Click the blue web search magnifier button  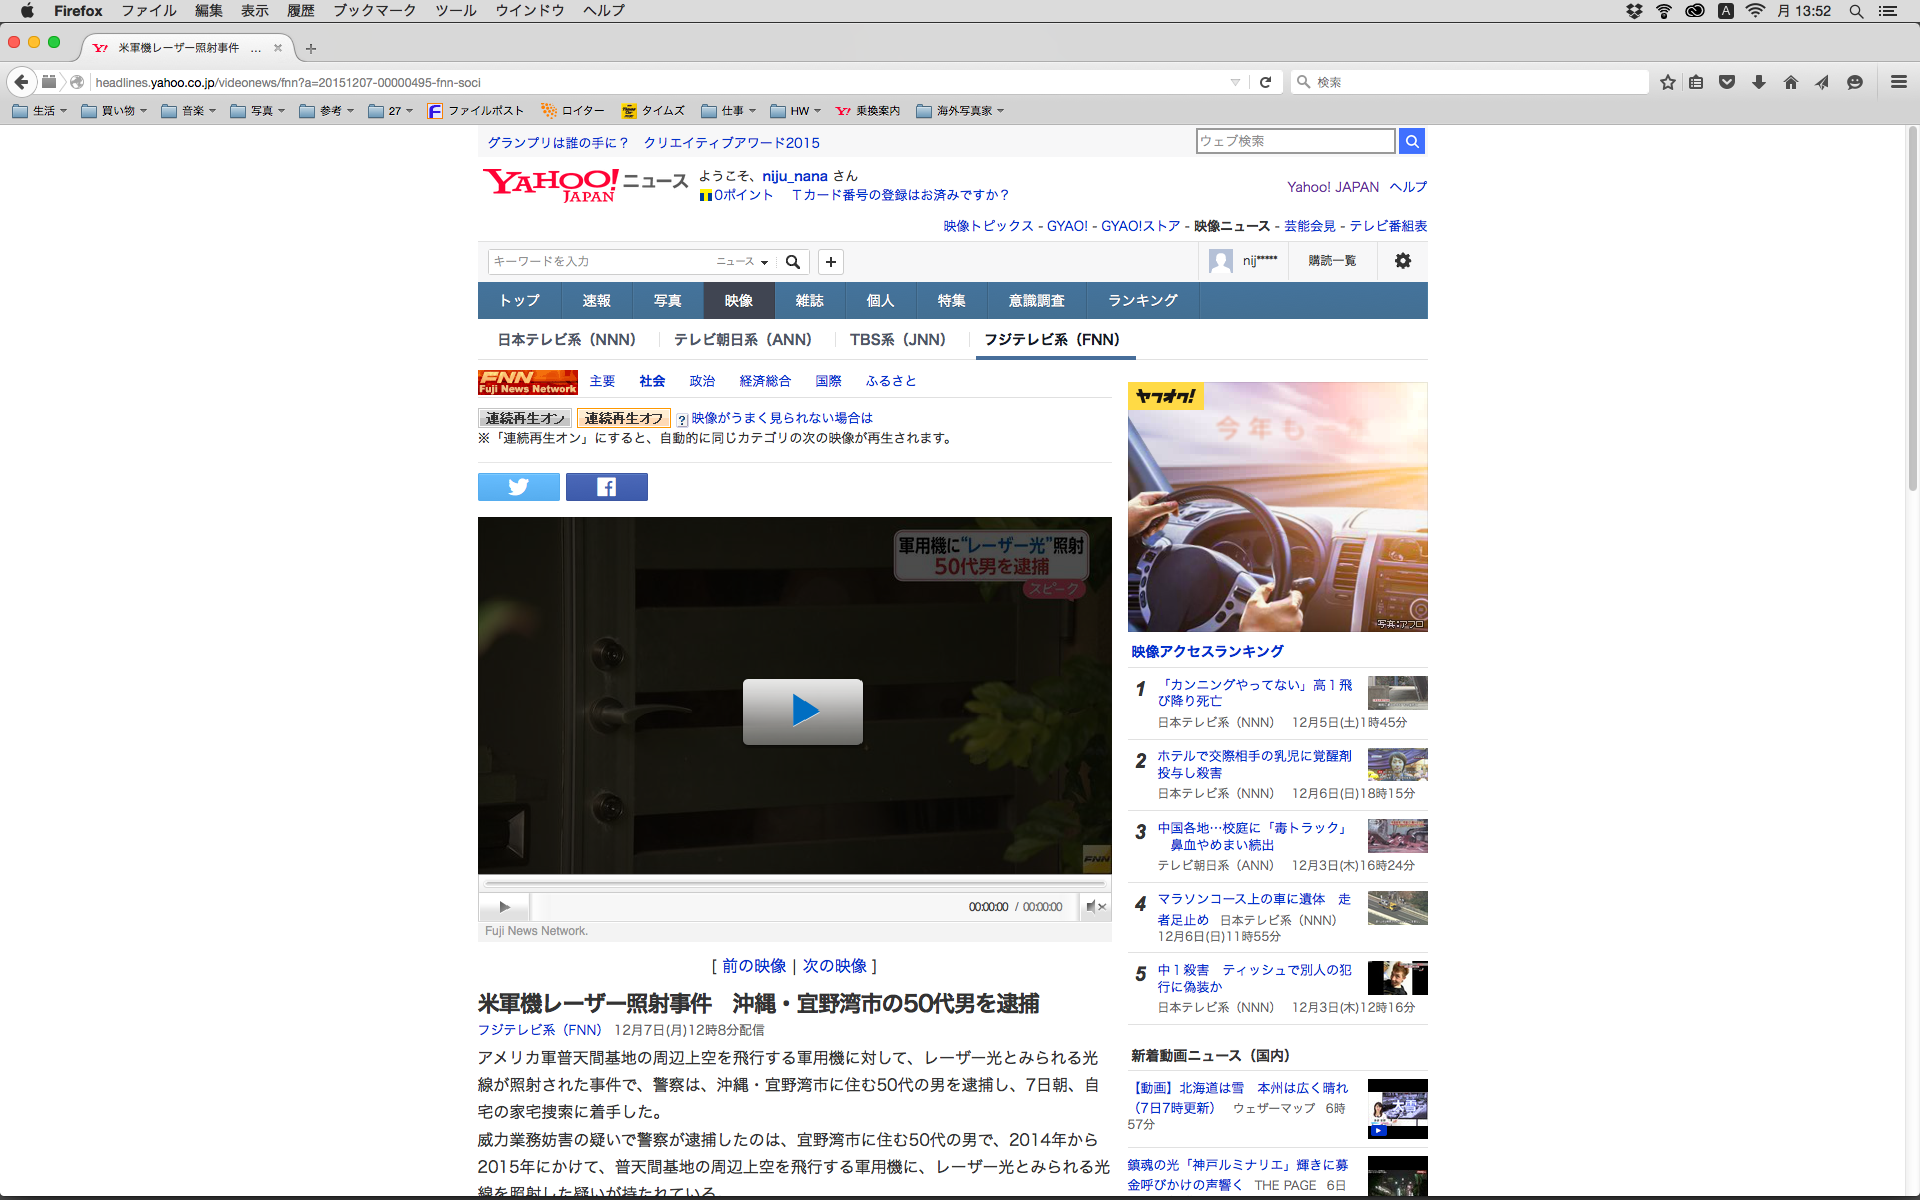tap(1411, 141)
